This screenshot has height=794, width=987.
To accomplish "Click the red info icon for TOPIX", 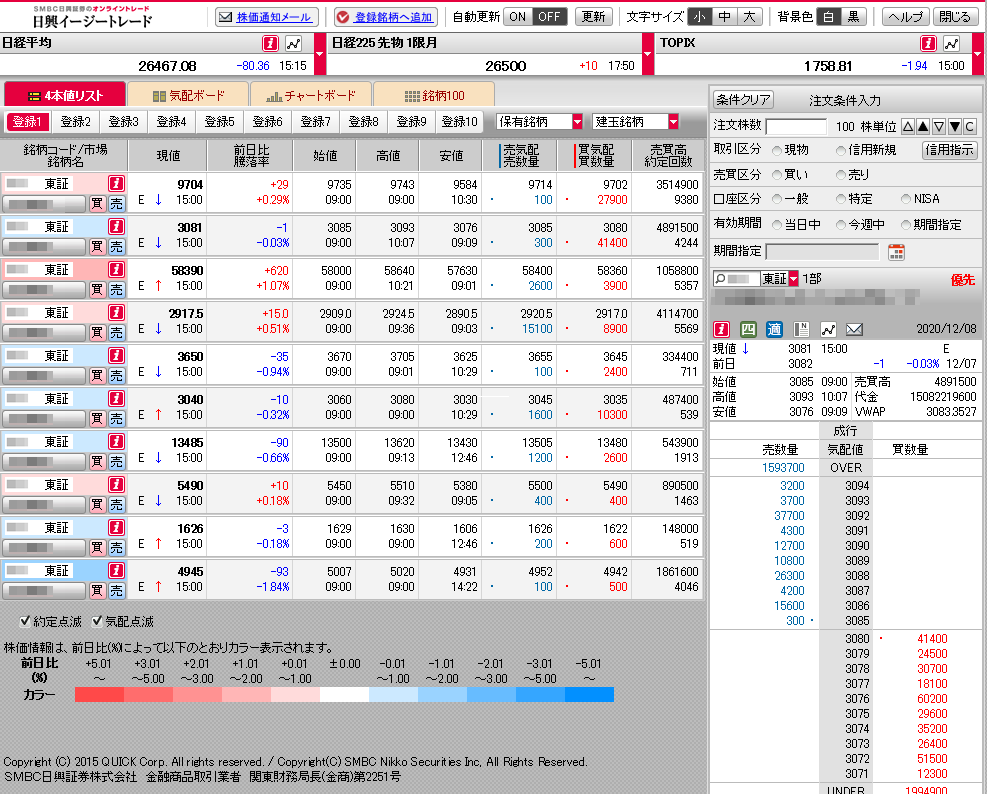I will coord(928,44).
